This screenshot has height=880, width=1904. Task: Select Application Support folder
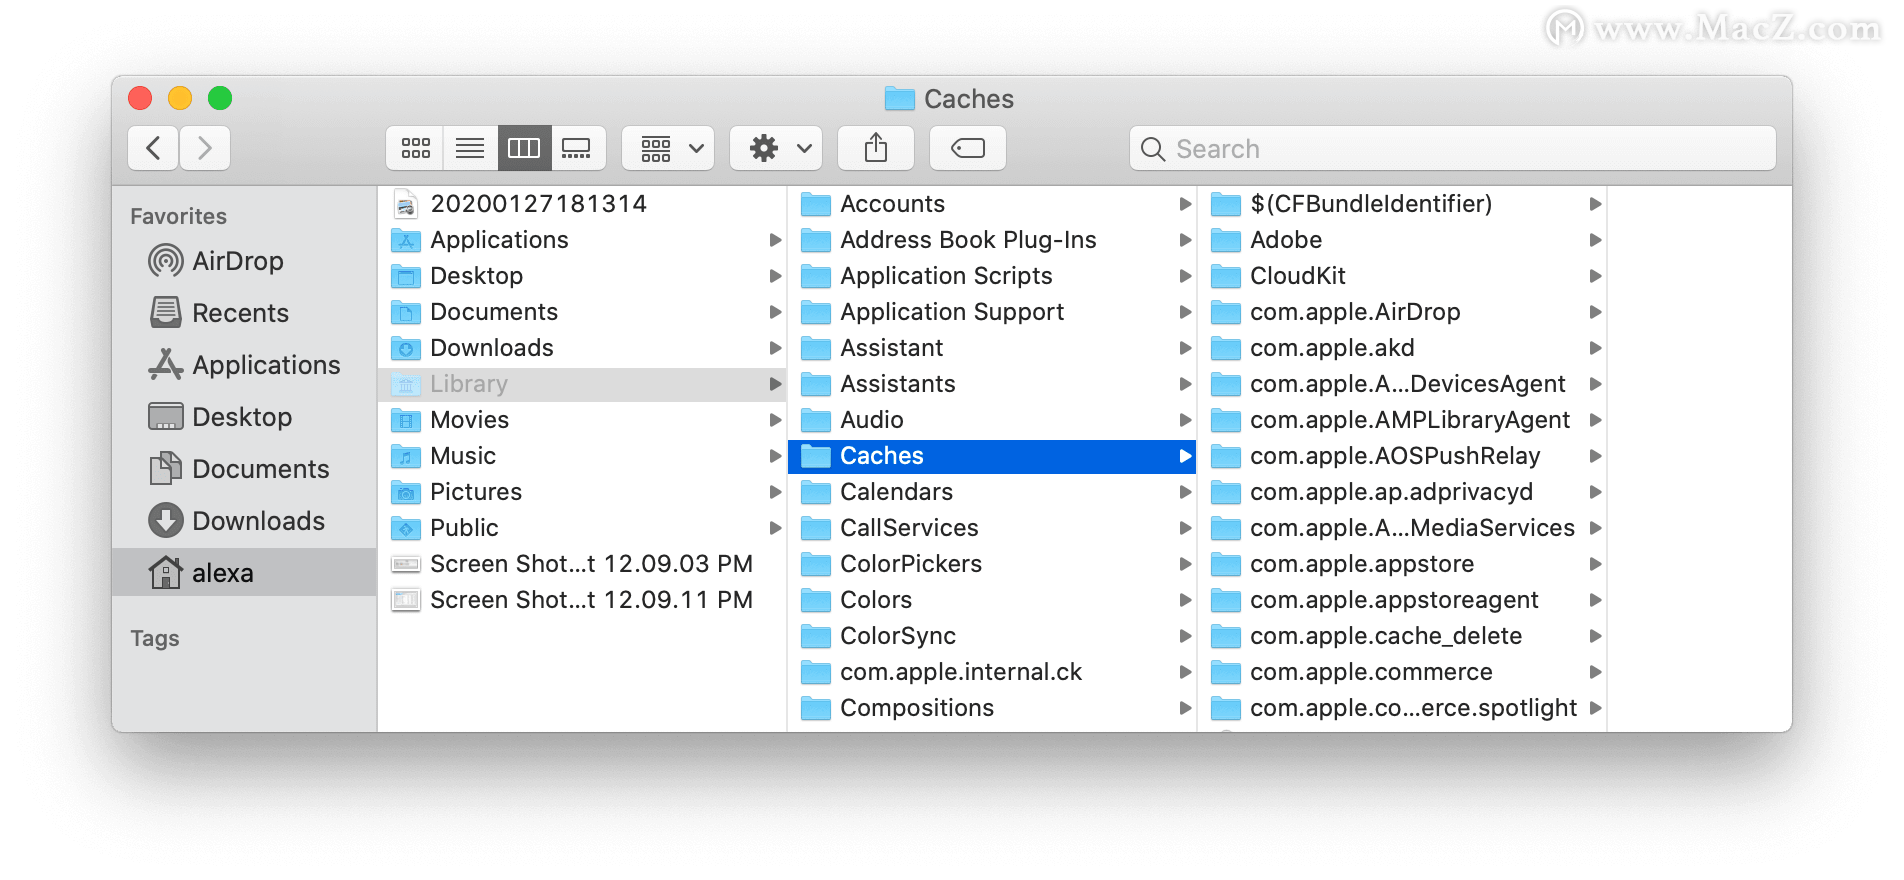point(992,312)
